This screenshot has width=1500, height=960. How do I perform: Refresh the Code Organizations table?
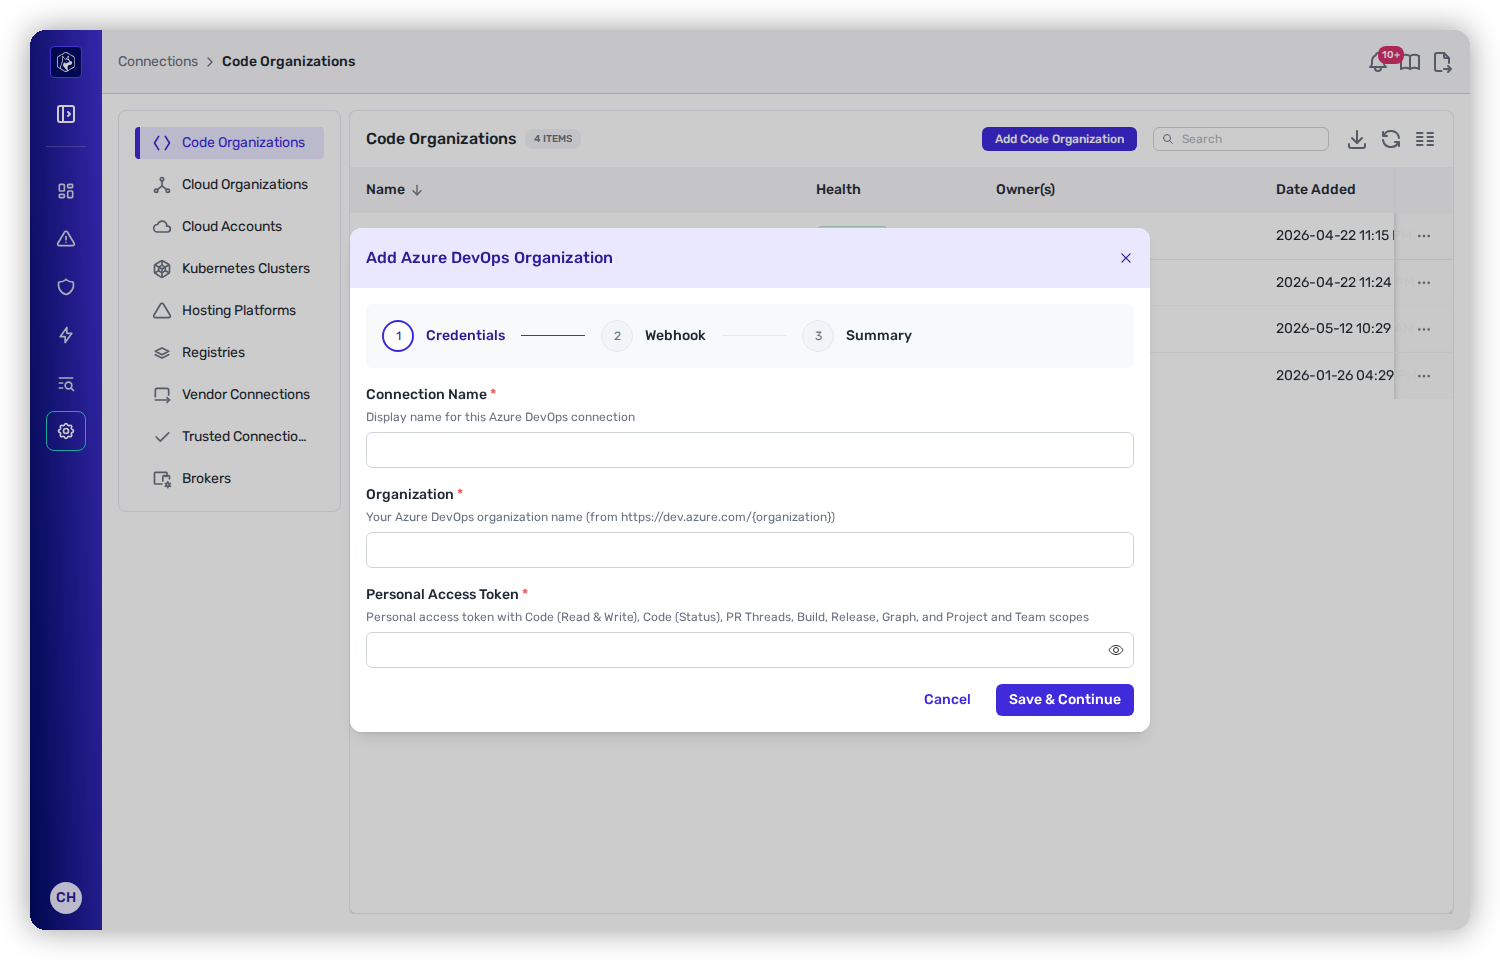[x=1391, y=139]
